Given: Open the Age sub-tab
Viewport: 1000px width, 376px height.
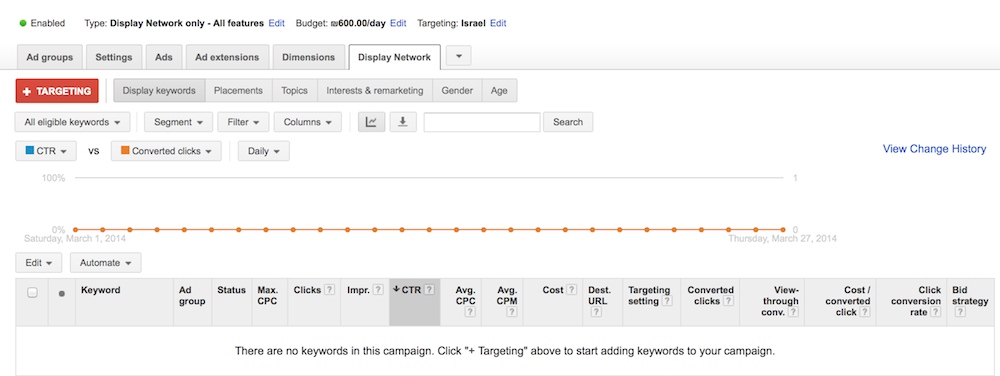Looking at the screenshot, I should [499, 90].
